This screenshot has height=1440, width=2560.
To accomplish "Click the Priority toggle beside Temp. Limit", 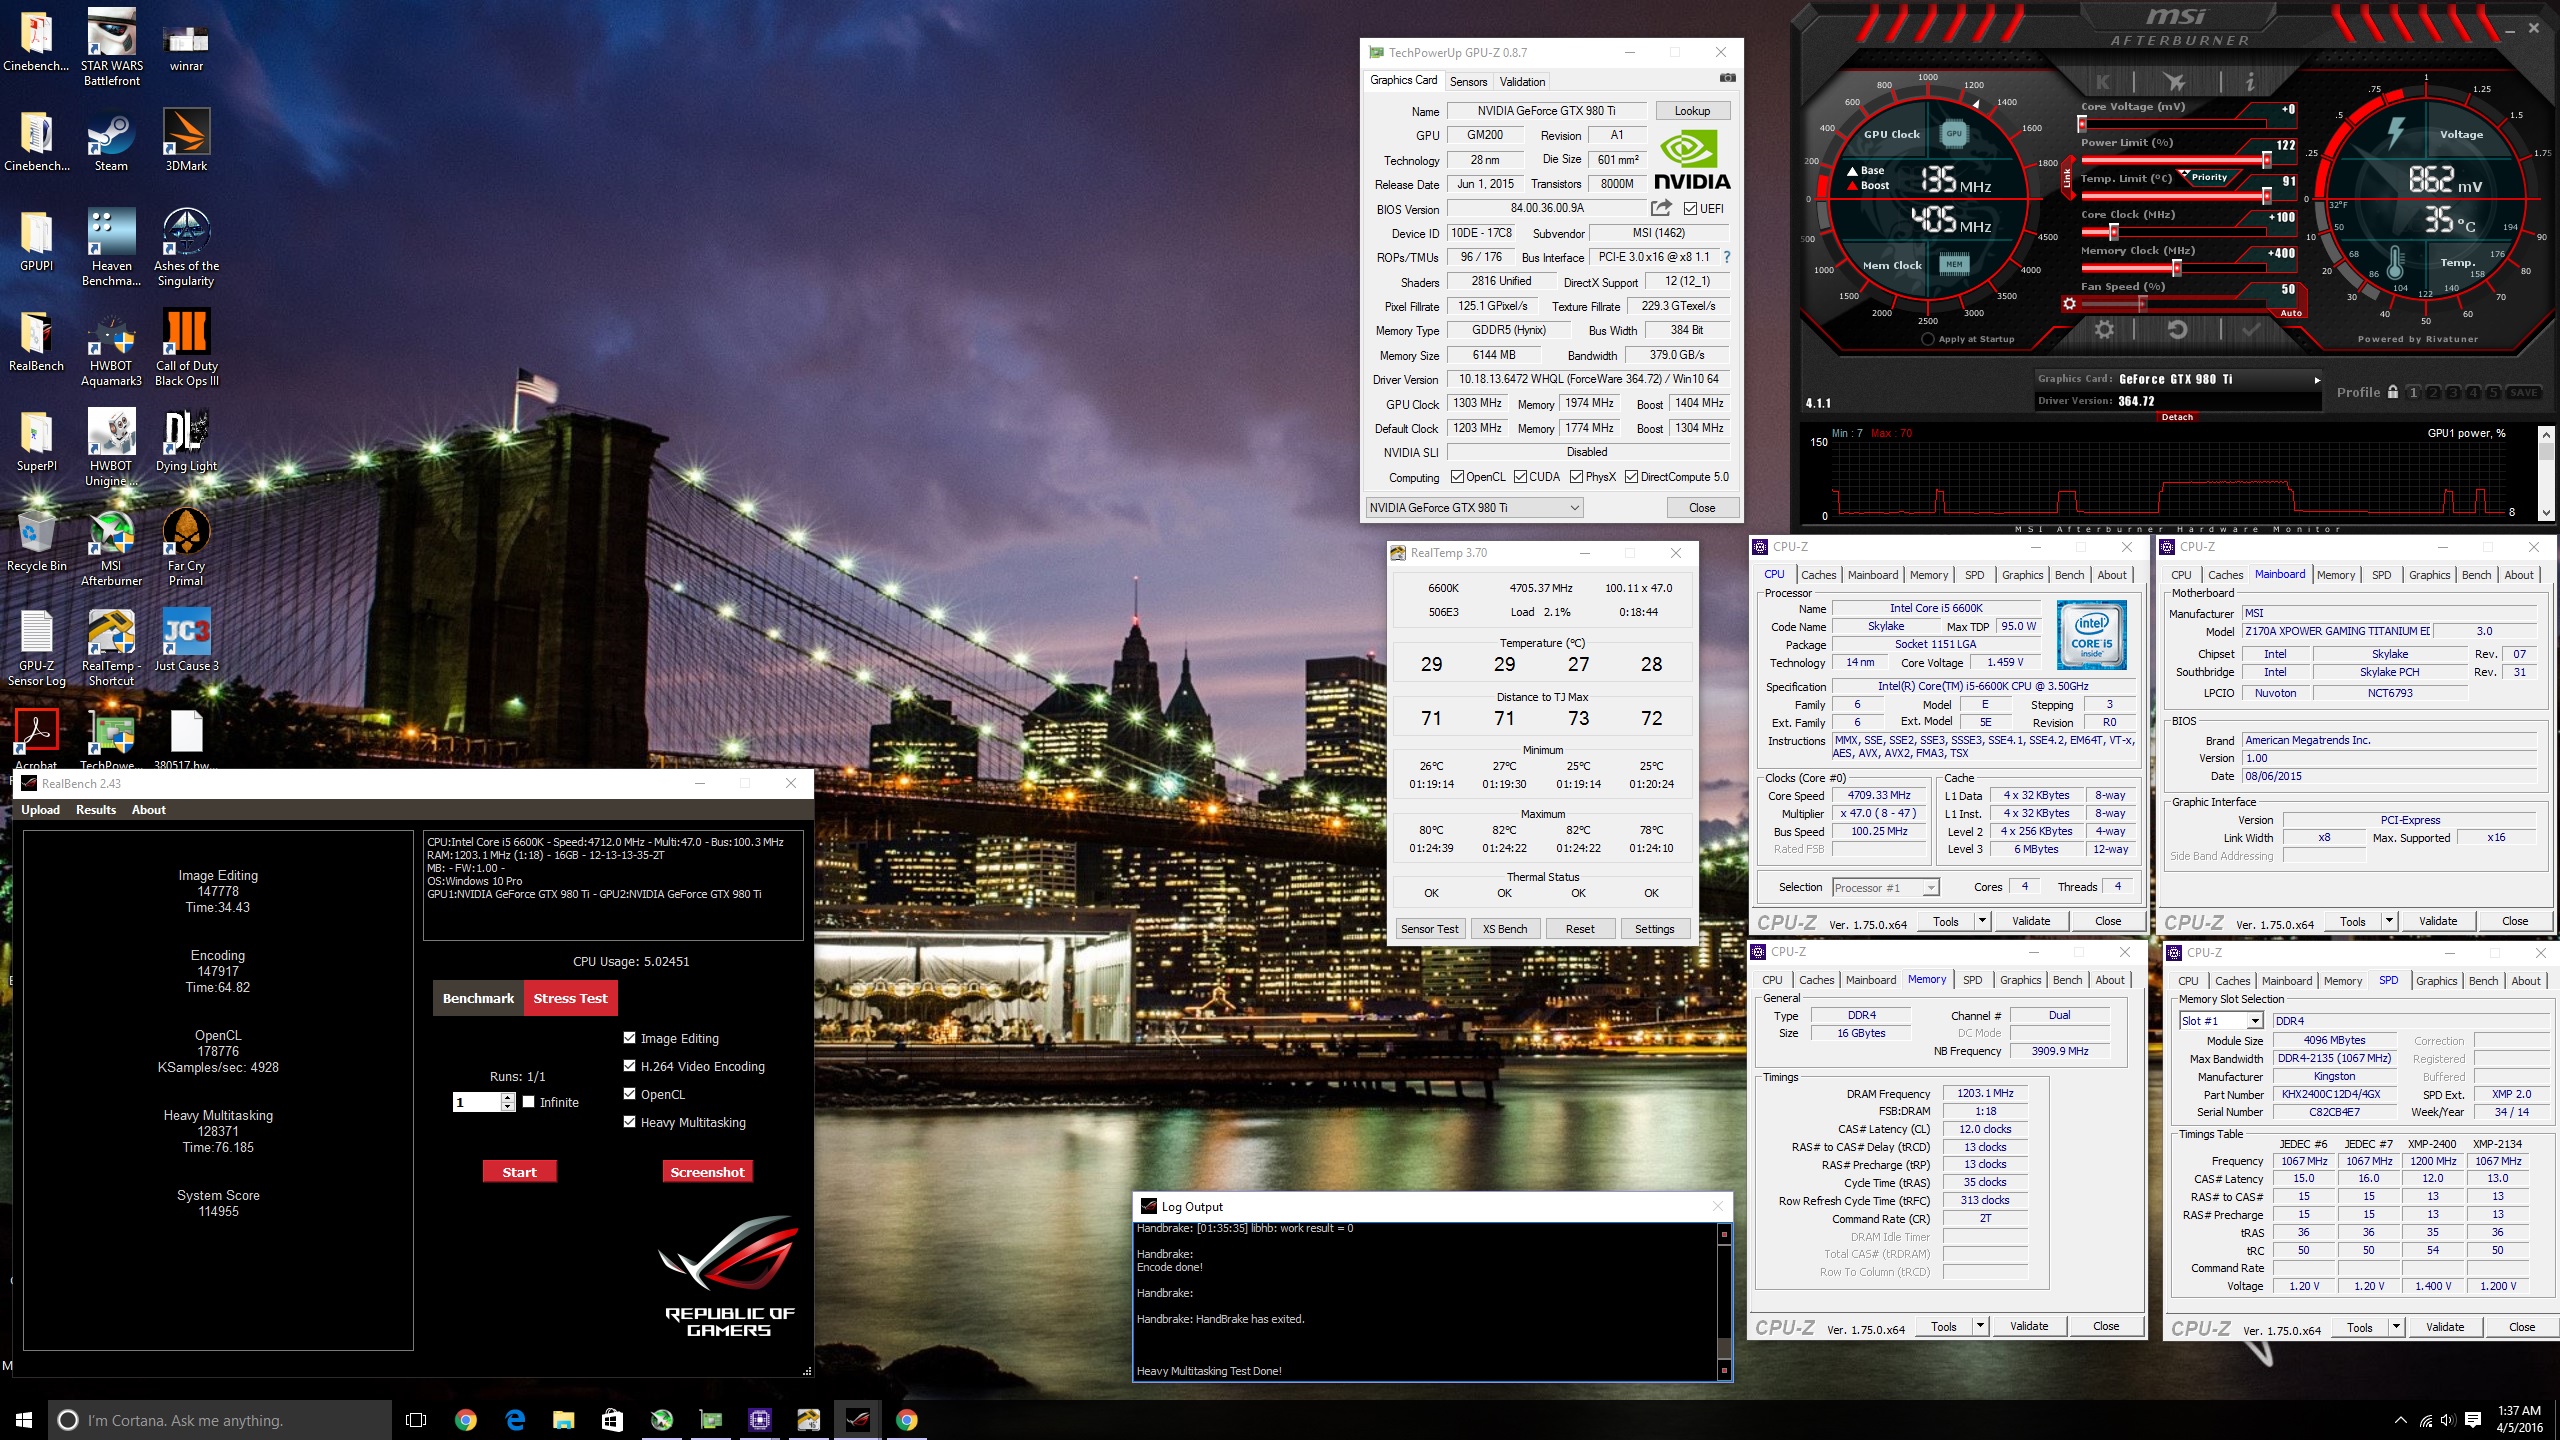I will 2207,177.
